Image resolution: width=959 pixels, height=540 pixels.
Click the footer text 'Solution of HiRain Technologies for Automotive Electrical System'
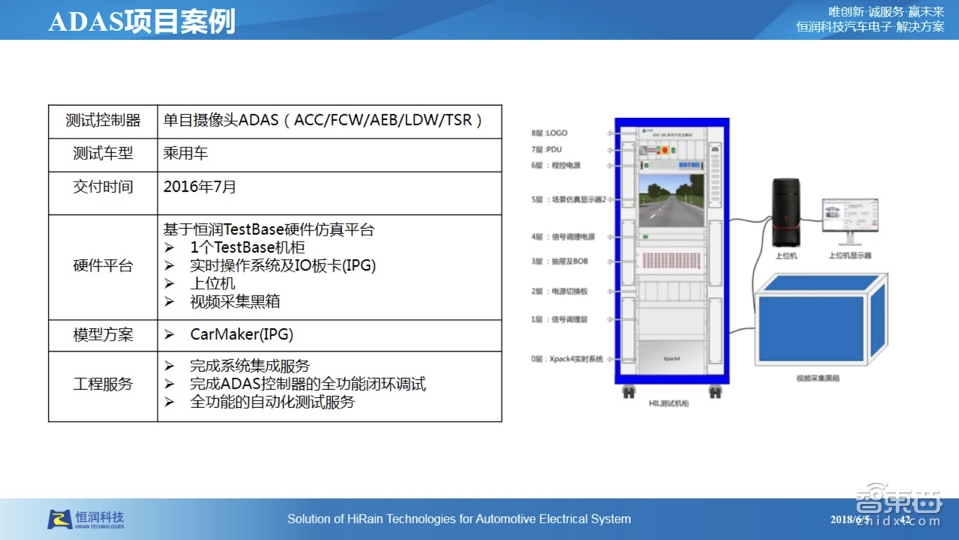pyautogui.click(x=459, y=519)
